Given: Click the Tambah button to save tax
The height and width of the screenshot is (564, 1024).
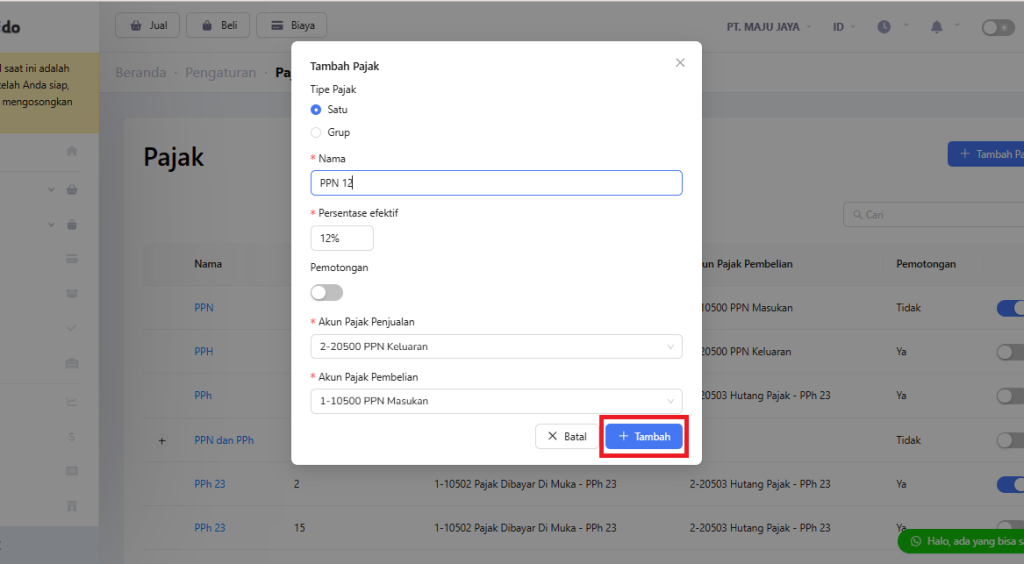Looking at the screenshot, I should click(644, 437).
